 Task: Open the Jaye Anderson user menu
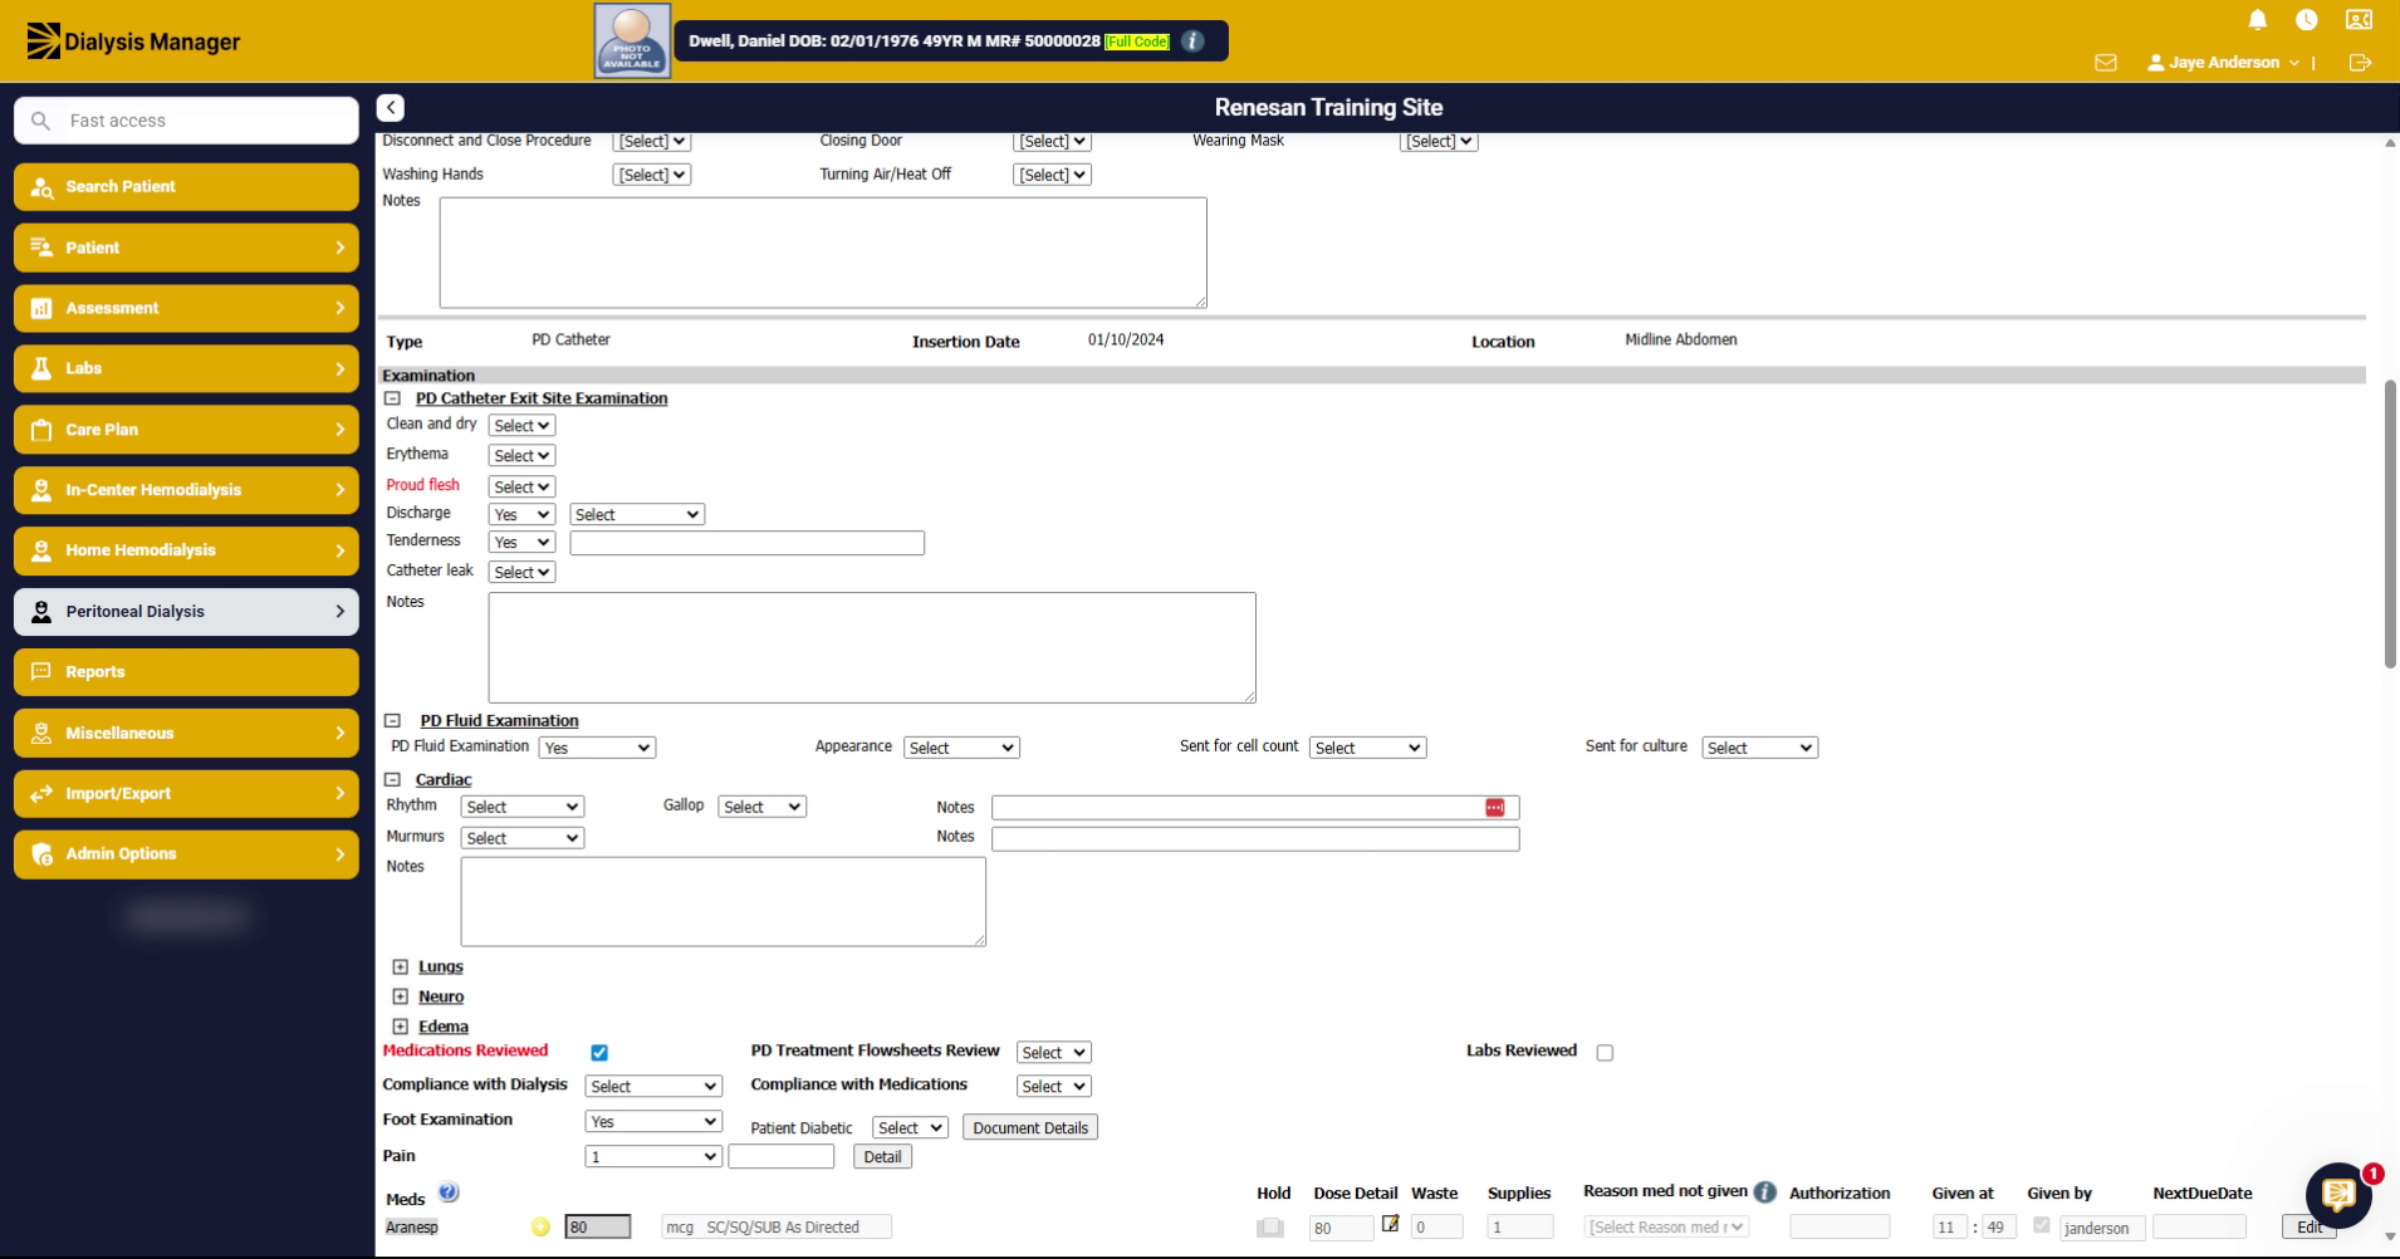click(2223, 62)
